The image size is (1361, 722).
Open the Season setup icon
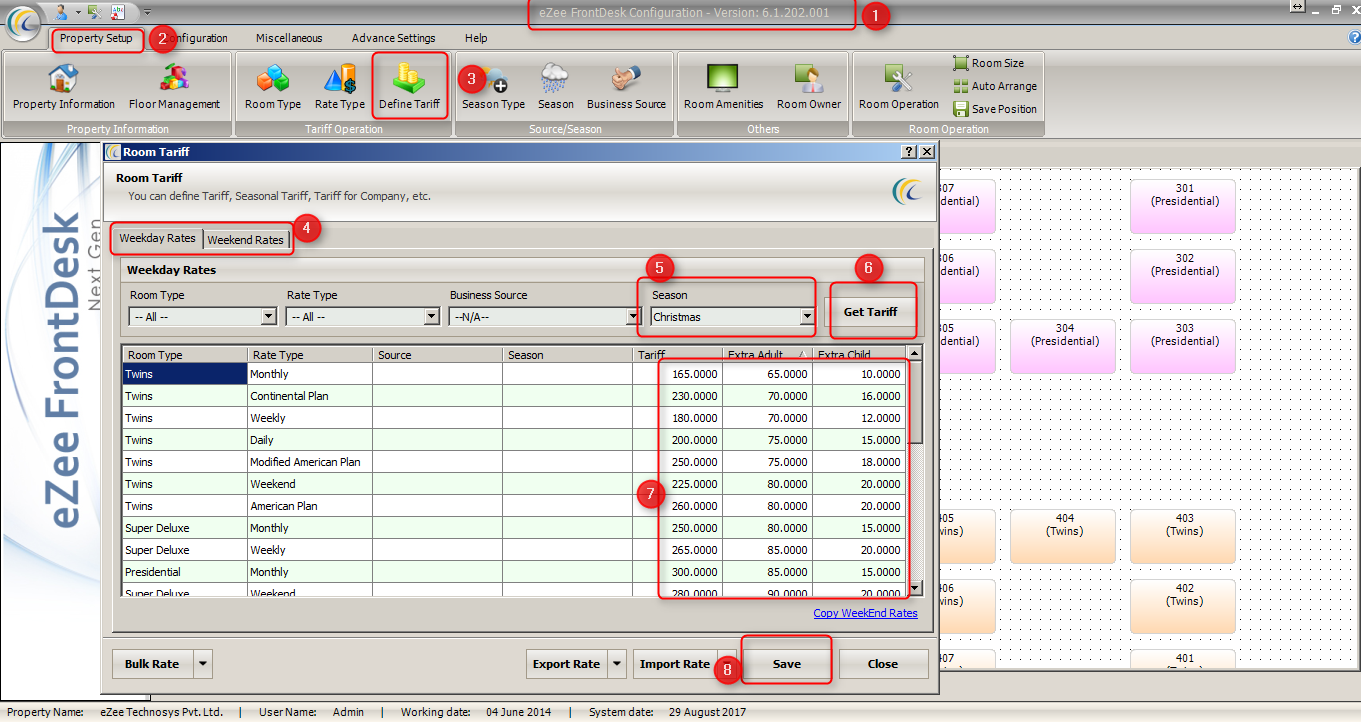(556, 87)
